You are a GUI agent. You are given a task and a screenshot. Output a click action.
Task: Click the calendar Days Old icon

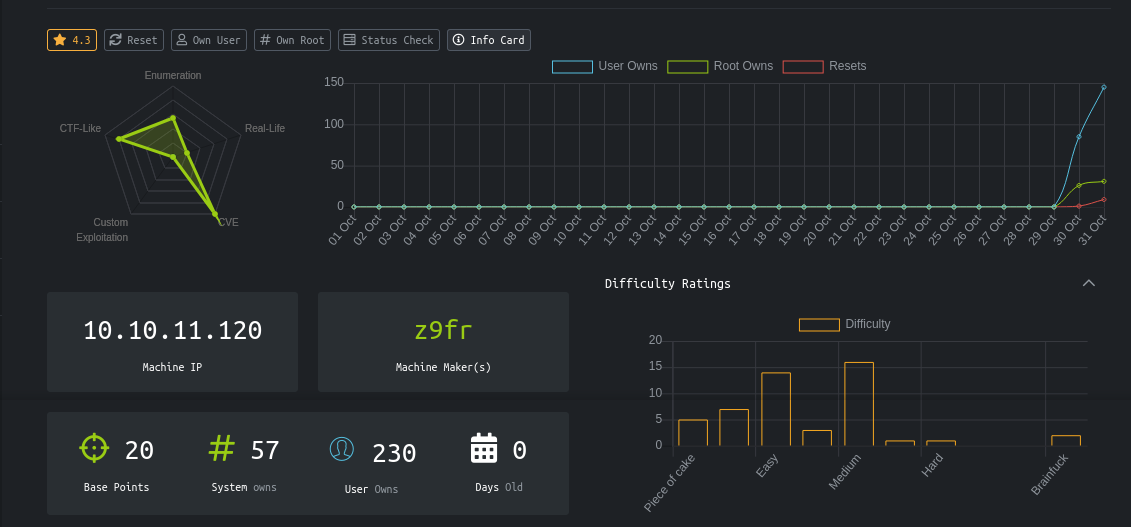pos(484,448)
